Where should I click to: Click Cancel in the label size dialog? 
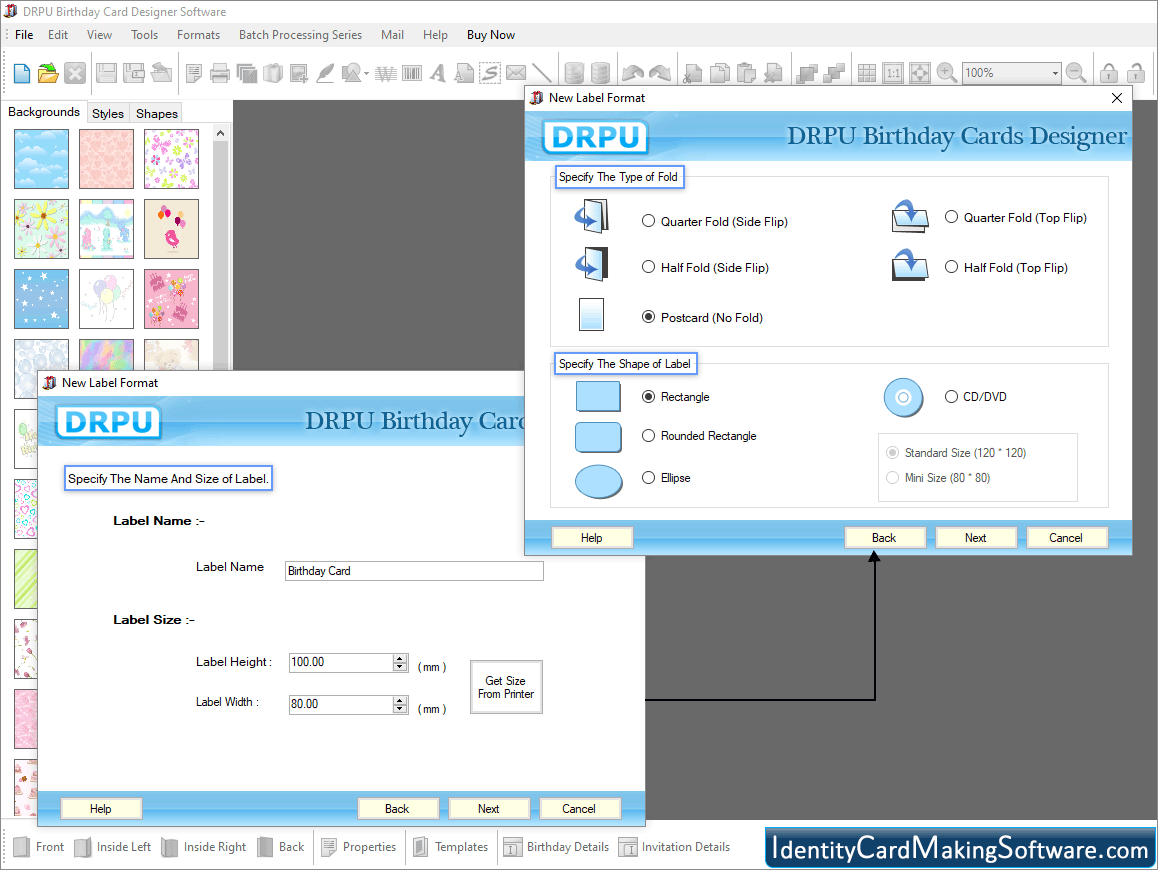(579, 809)
